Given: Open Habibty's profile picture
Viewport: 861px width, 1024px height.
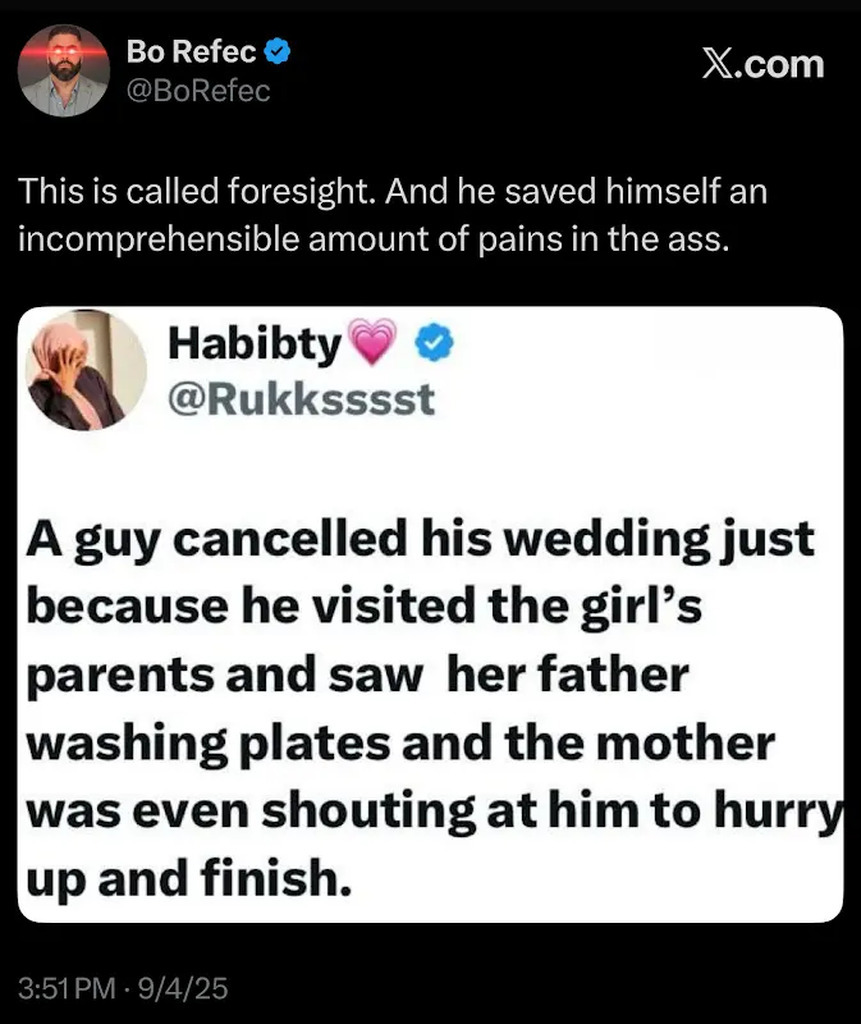Looking at the screenshot, I should tap(88, 369).
